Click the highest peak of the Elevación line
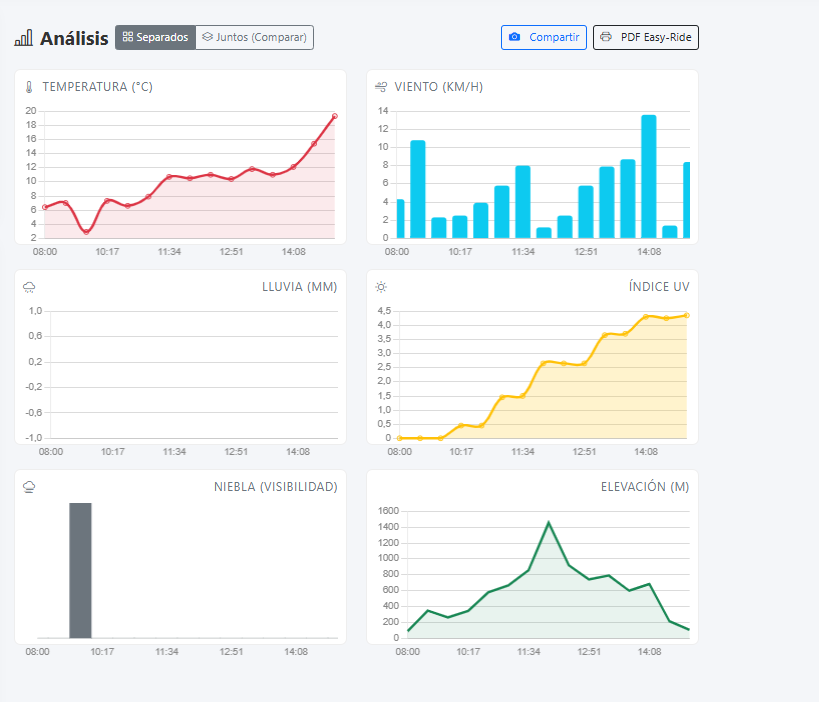819x702 pixels. pyautogui.click(x=548, y=522)
